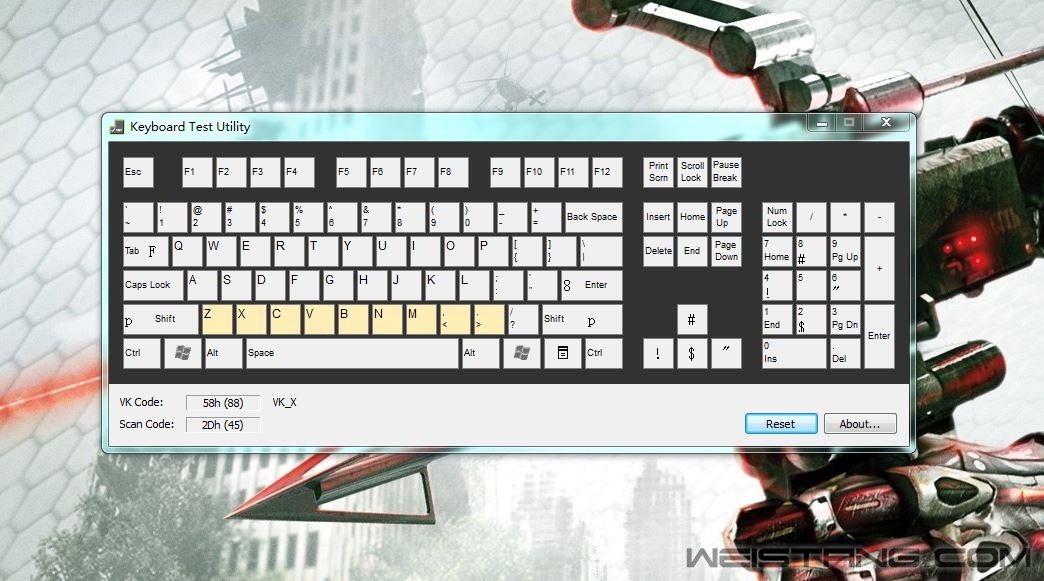Click the right Ctrl key

pos(604,353)
